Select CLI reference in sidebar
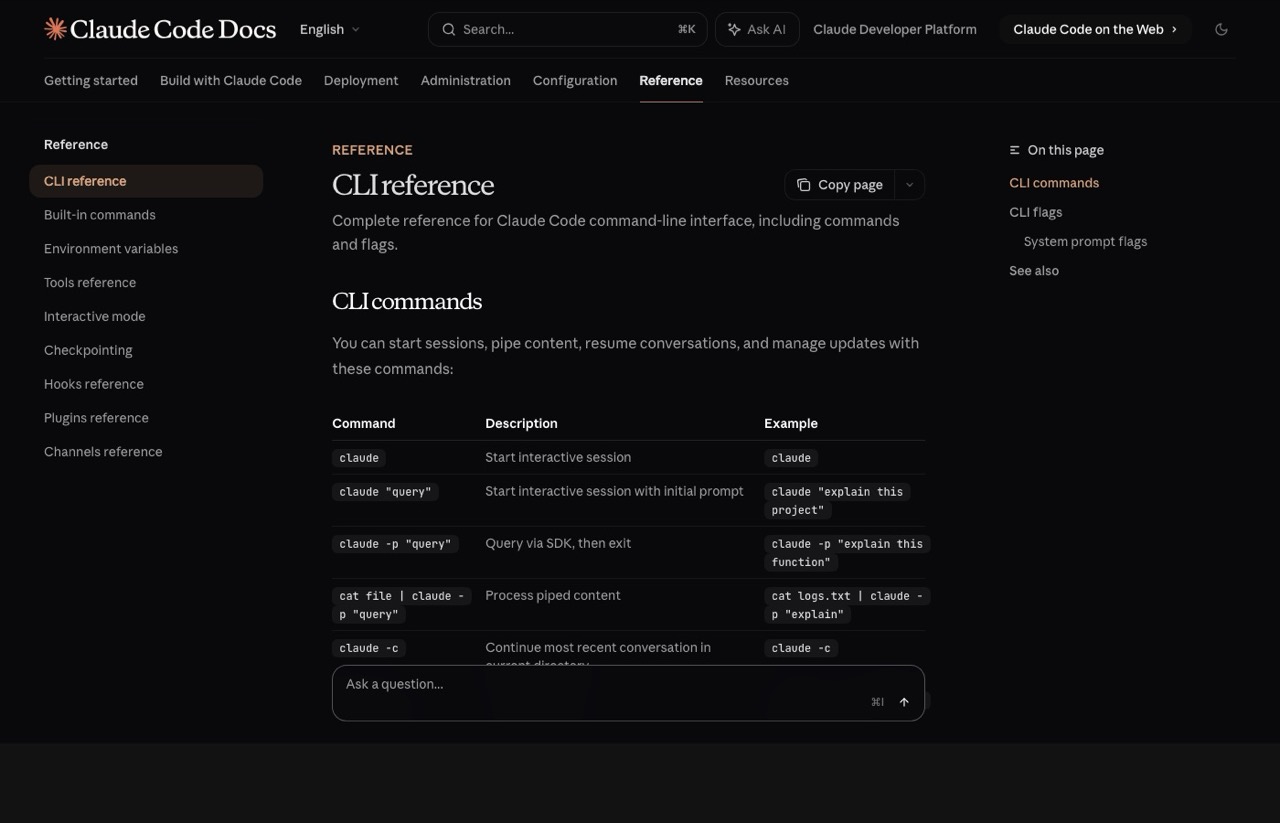 pos(146,181)
